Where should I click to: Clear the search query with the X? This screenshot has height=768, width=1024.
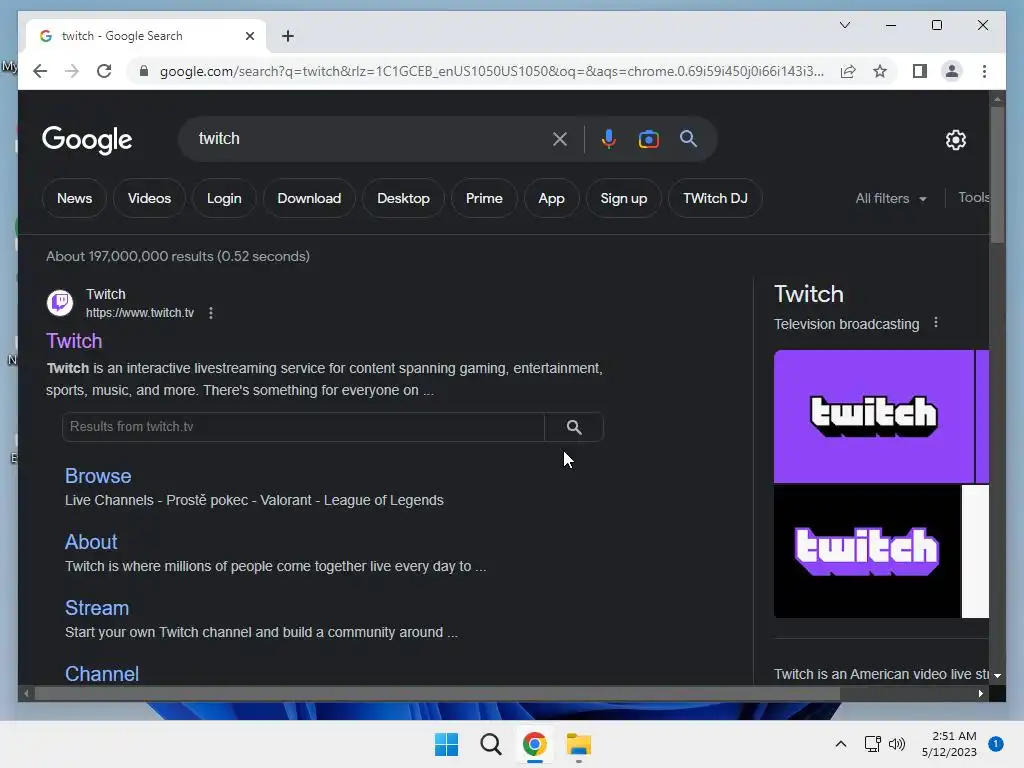560,139
